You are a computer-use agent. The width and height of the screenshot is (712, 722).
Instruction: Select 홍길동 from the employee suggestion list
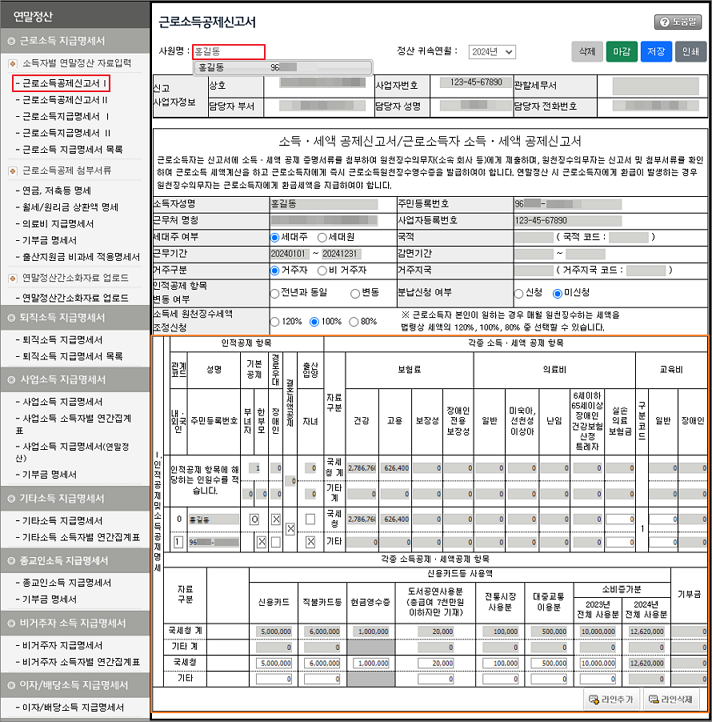(x=283, y=67)
